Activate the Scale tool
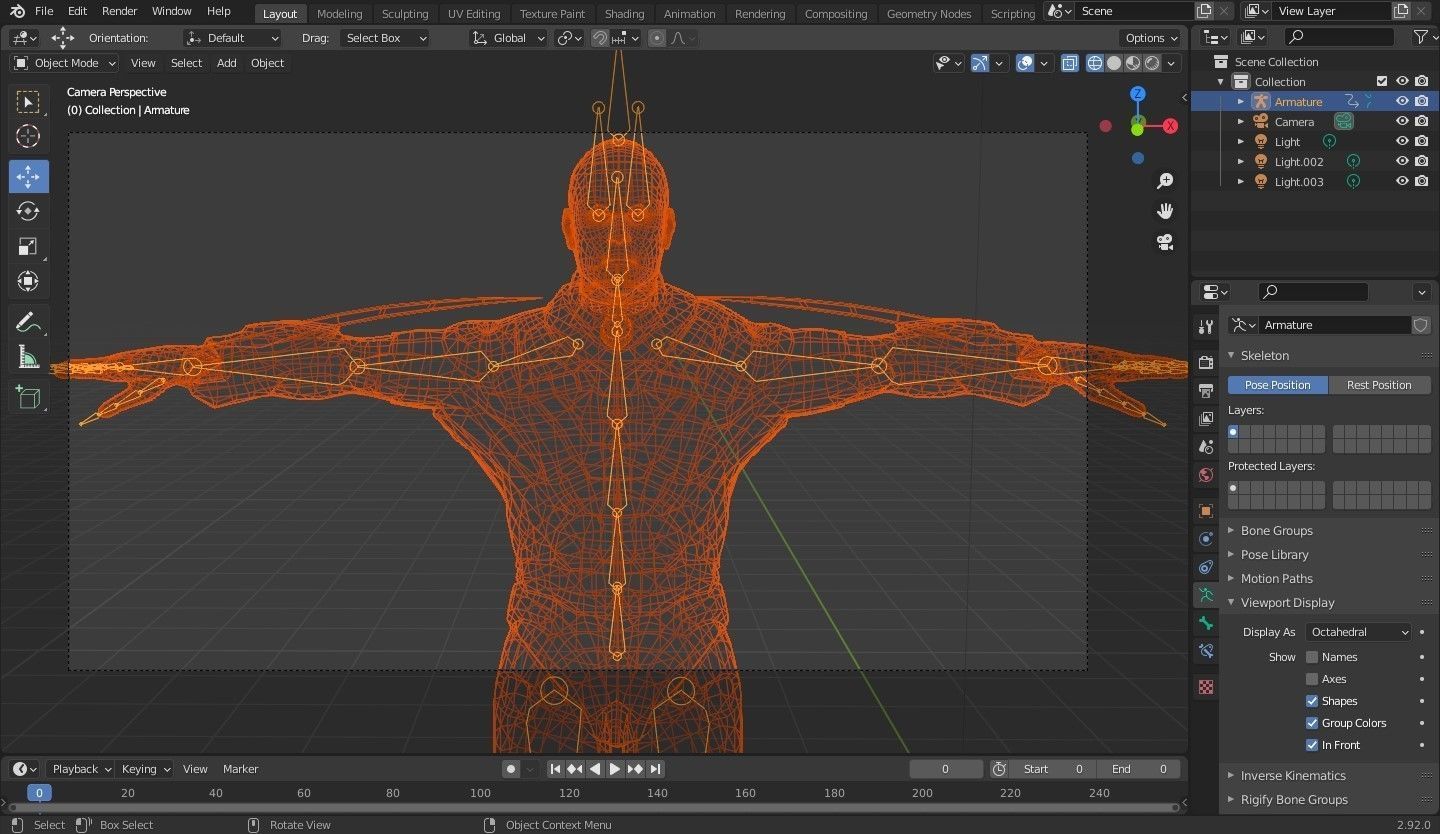 coord(28,246)
